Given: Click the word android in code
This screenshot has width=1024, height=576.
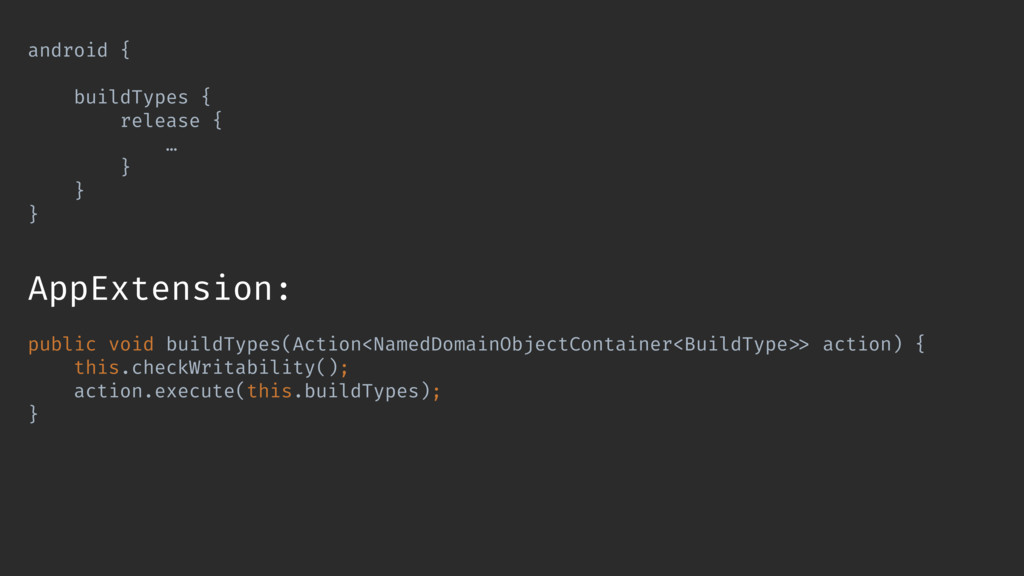Looking at the screenshot, I should pyautogui.click(x=67, y=50).
